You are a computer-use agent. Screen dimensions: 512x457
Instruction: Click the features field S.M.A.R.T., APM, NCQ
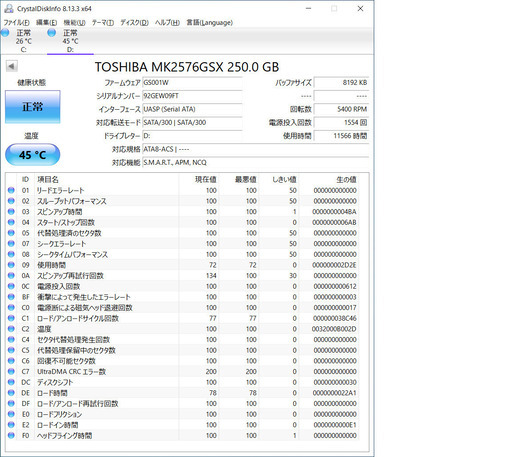256,163
